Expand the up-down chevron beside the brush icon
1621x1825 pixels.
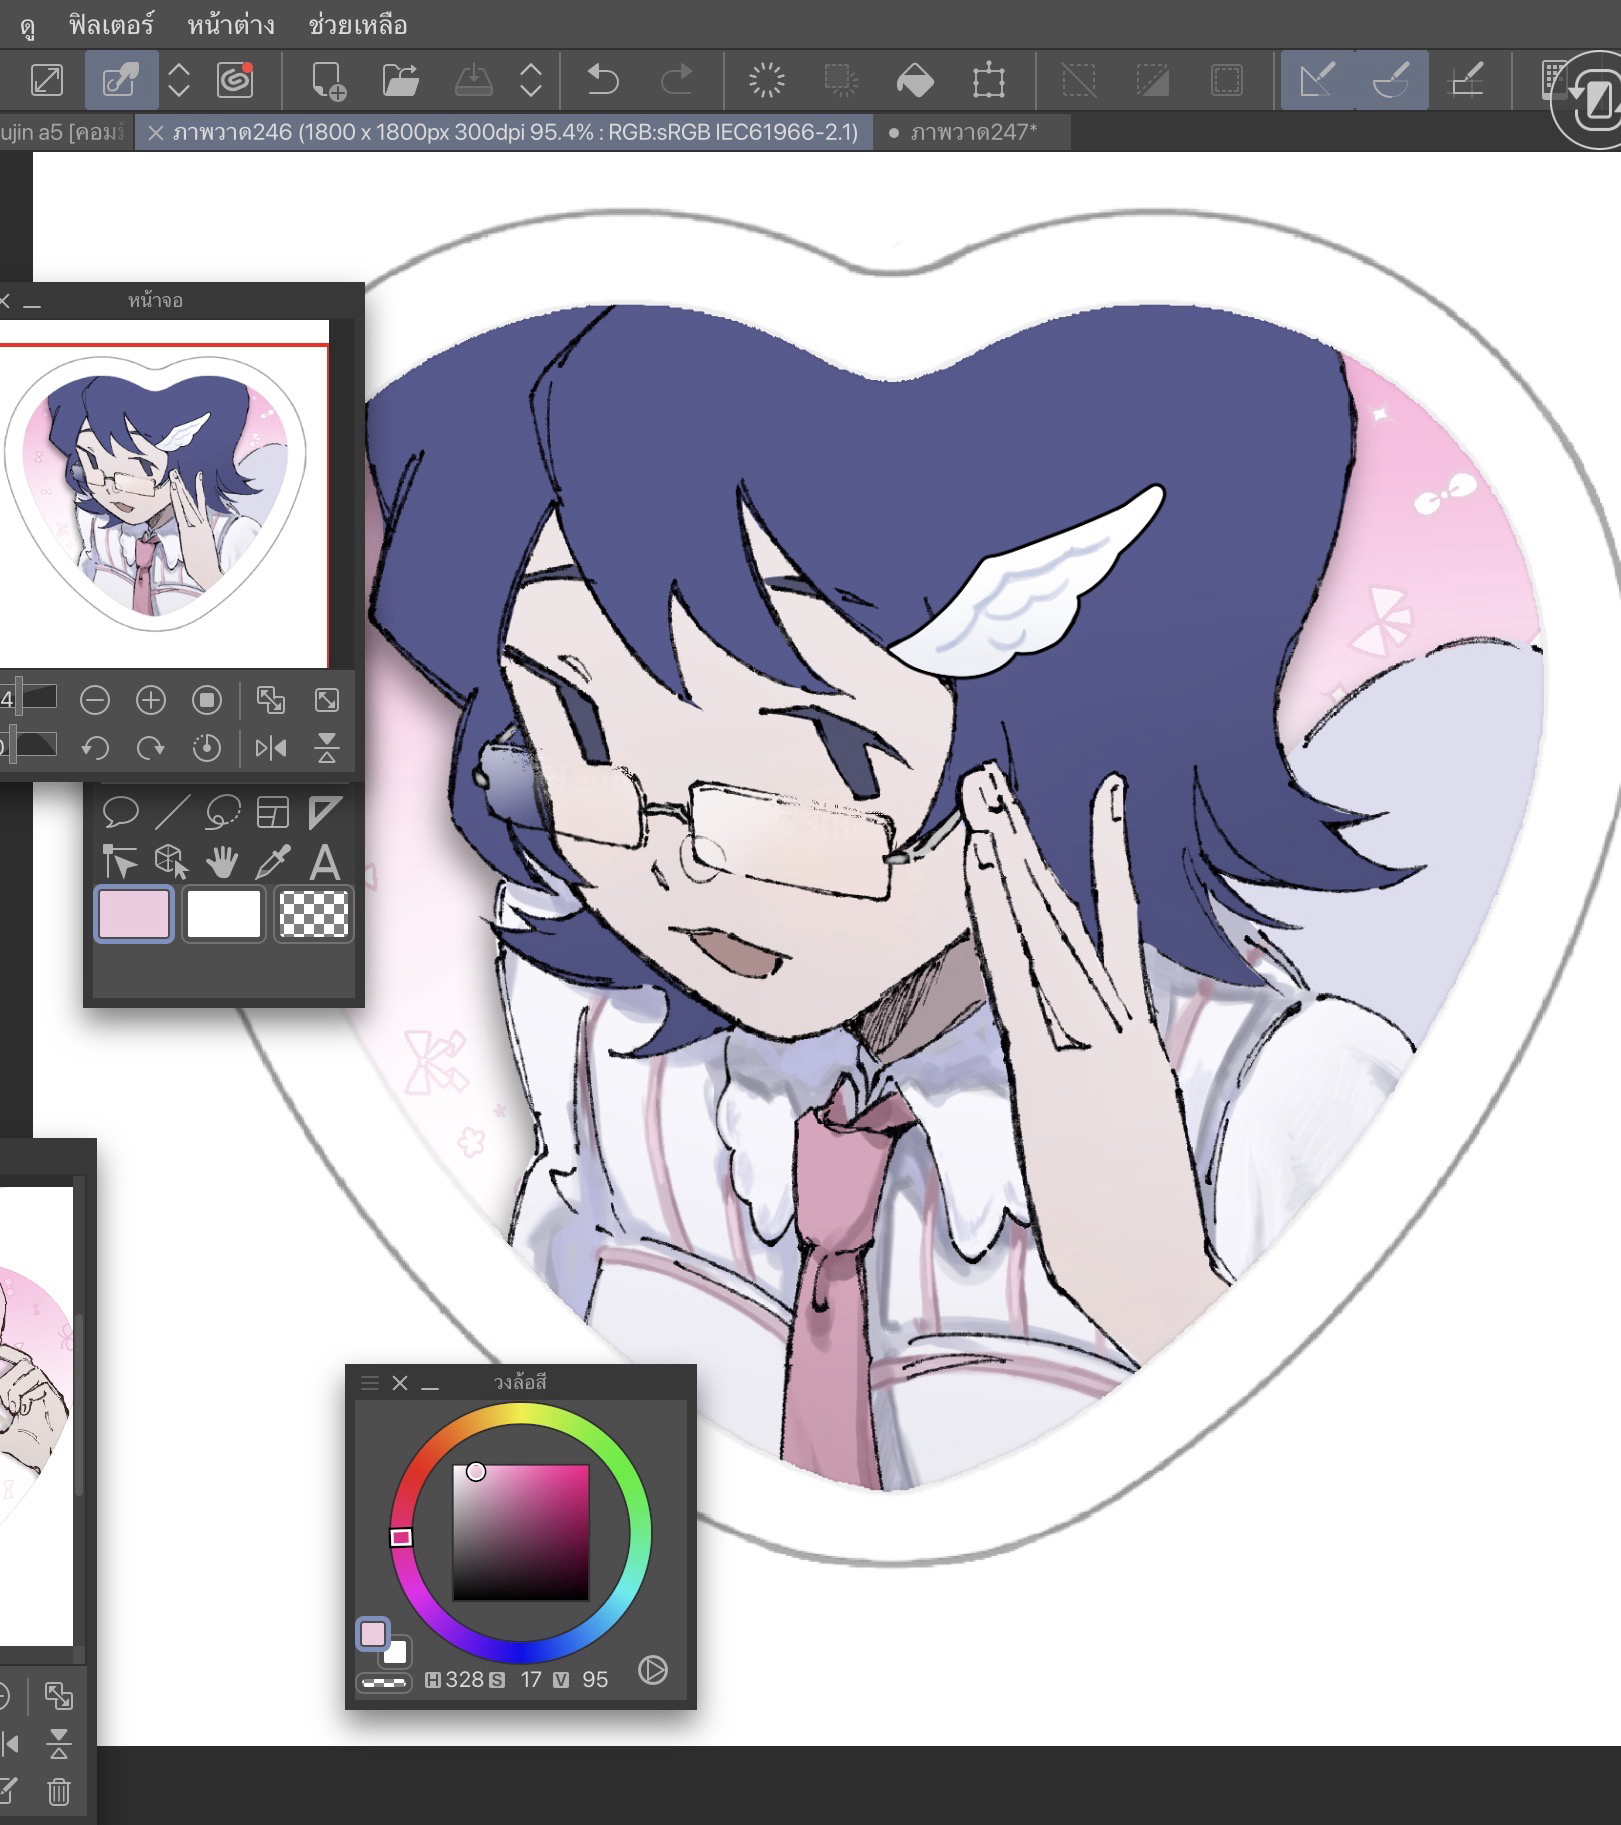pyautogui.click(x=179, y=80)
